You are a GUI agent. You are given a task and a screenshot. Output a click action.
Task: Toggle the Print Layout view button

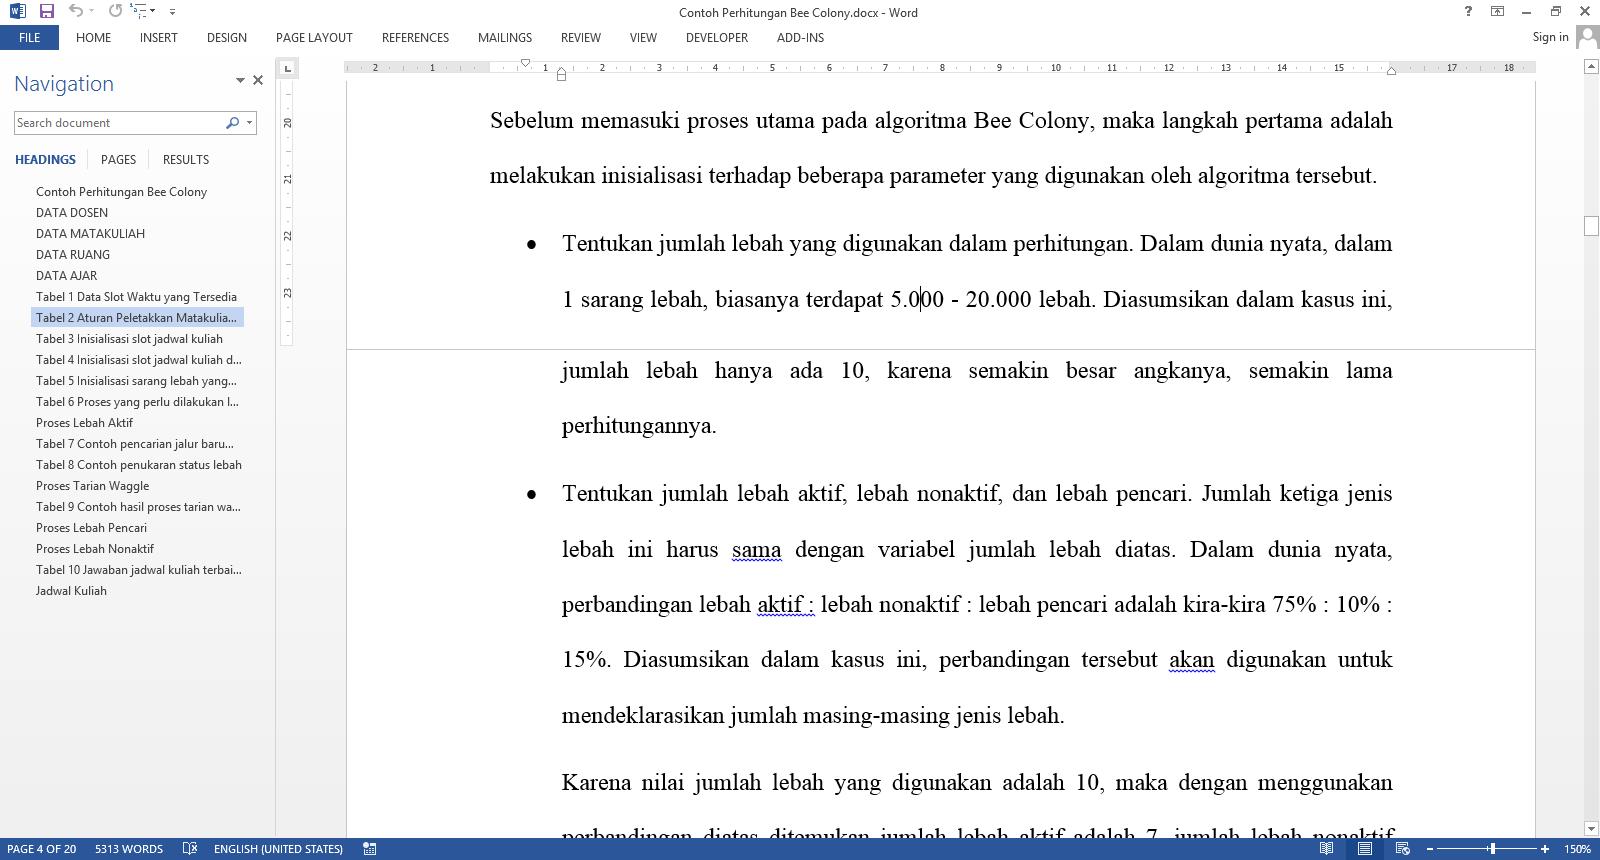(x=1364, y=849)
